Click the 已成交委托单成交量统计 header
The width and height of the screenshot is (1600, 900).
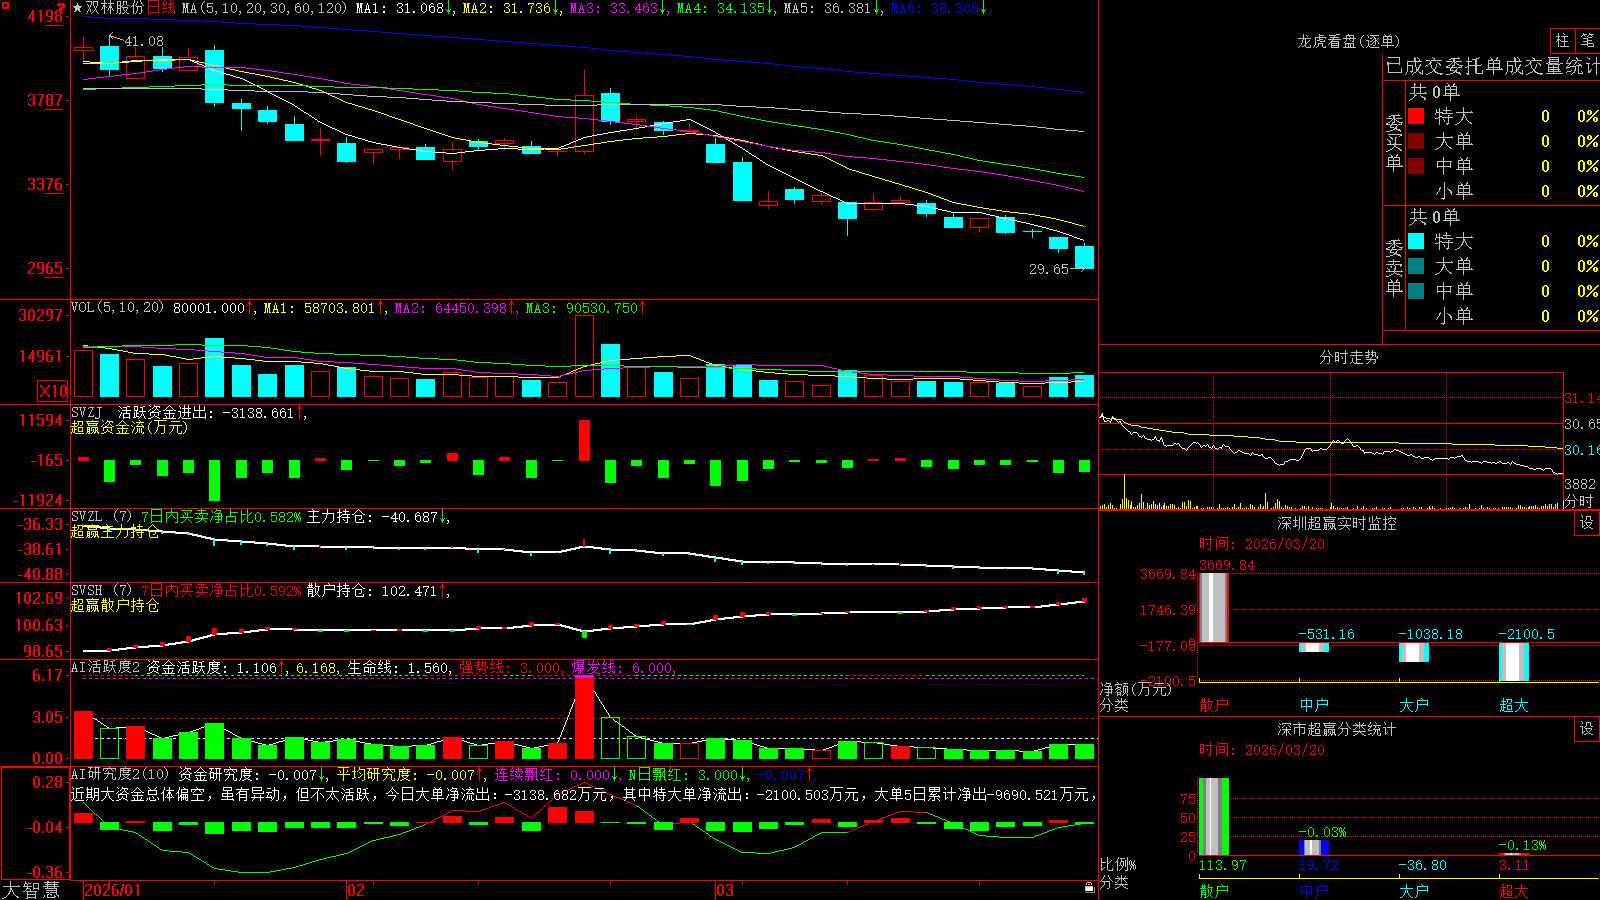(x=1492, y=66)
